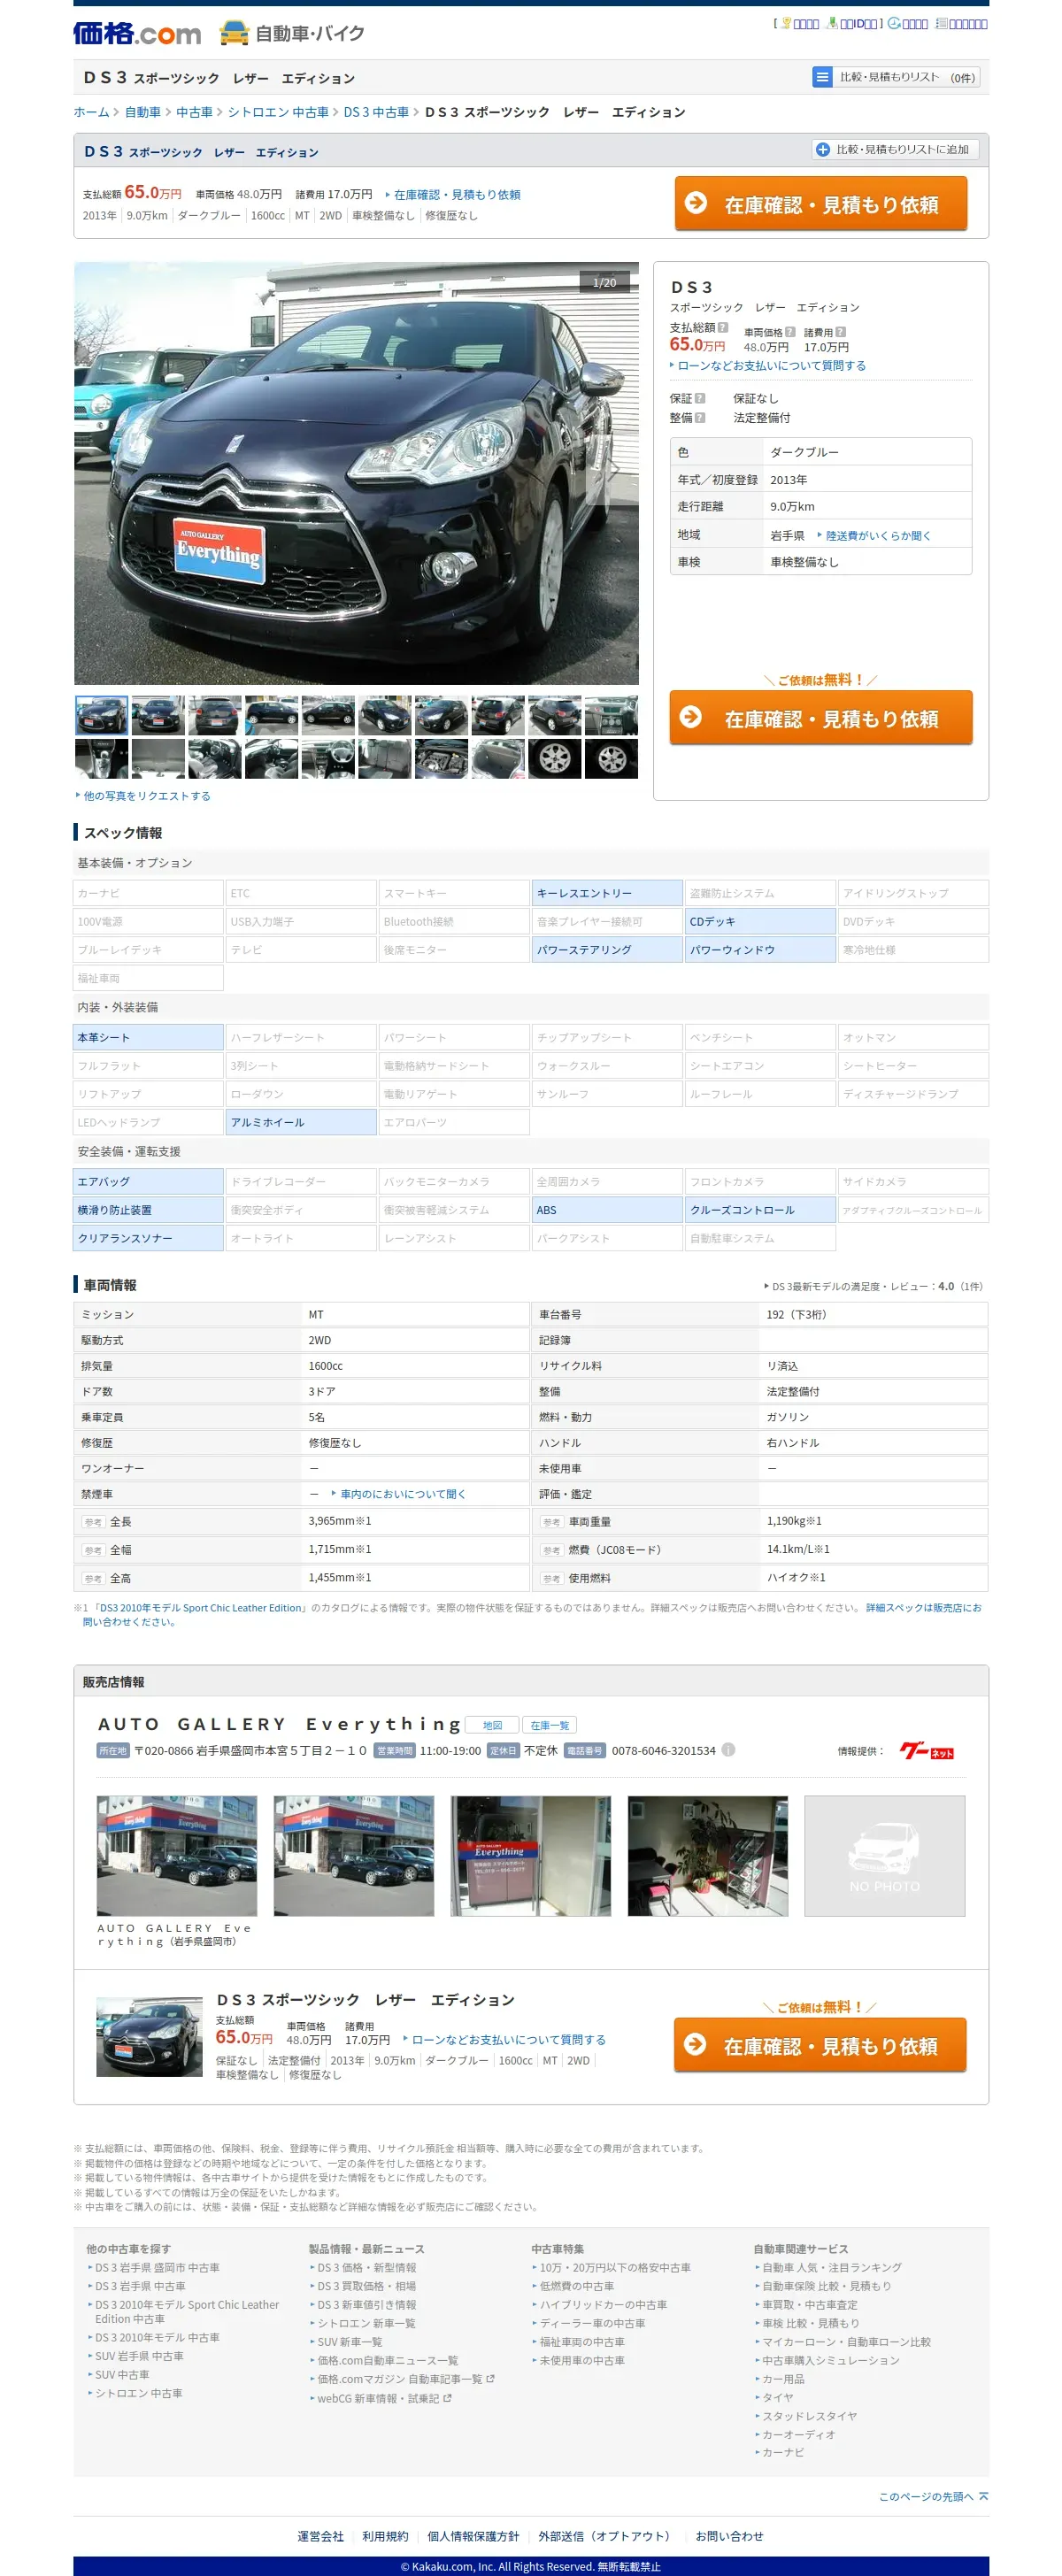Click 外部送信(オプトアウト) in bottom footer
Image resolution: width=1062 pixels, height=2576 pixels.
[x=607, y=2536]
